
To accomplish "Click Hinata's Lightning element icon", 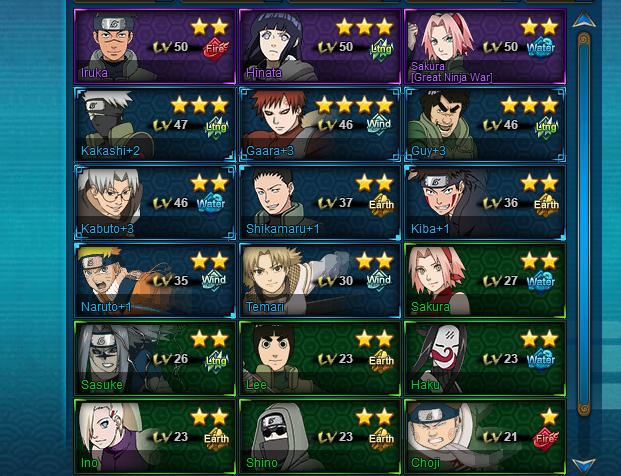I will tap(381, 49).
